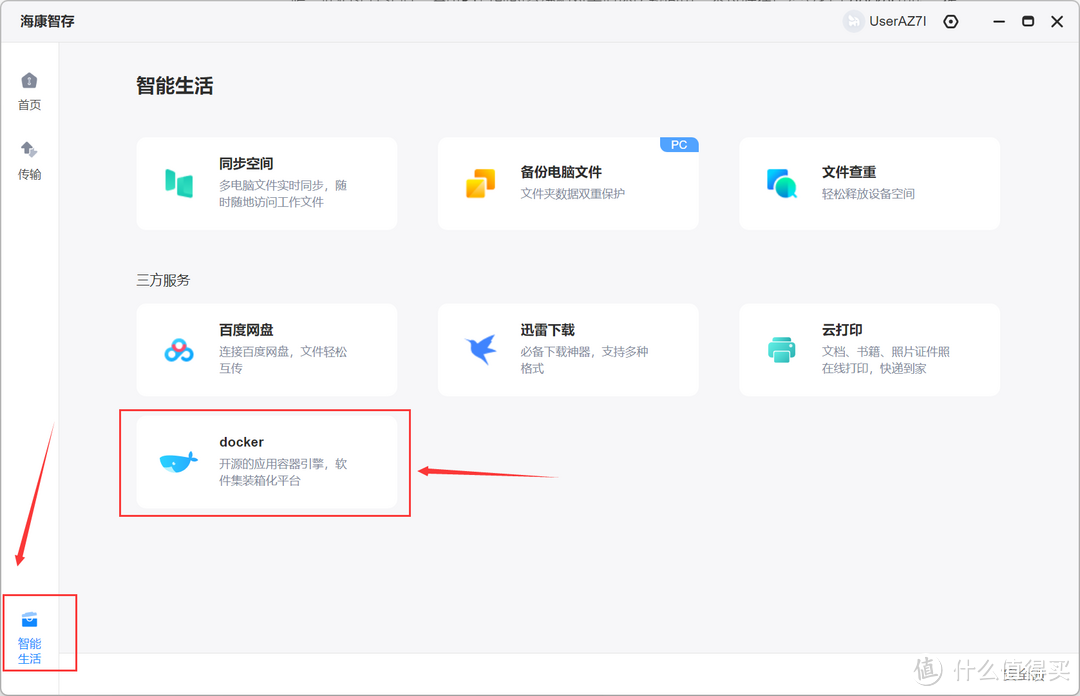Open 迅雷下载 download service card

(x=568, y=349)
